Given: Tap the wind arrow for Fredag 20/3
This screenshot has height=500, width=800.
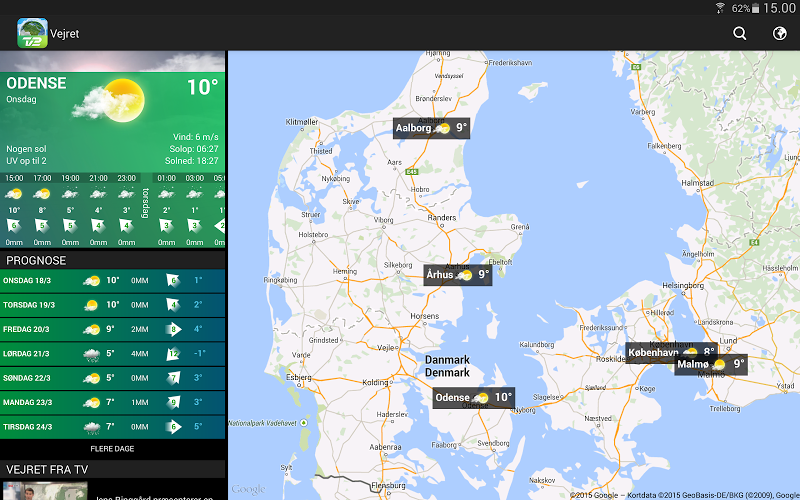Looking at the screenshot, I should pyautogui.click(x=173, y=330).
